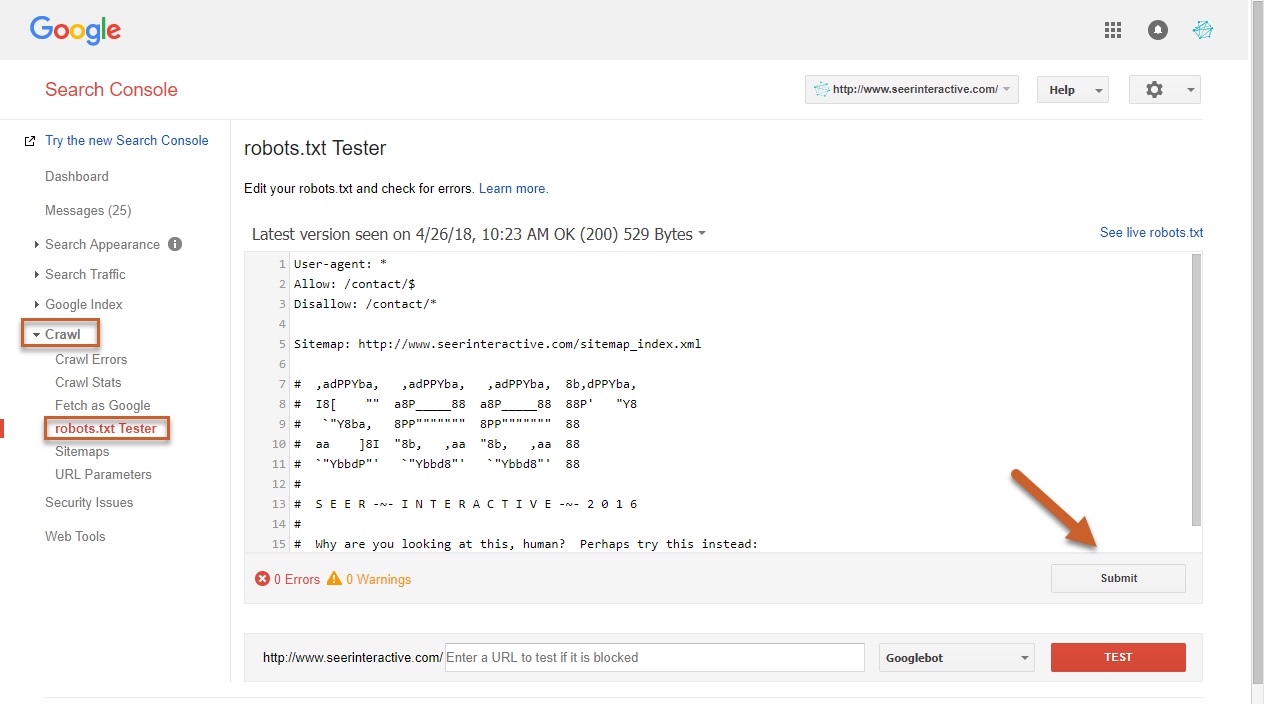Click the red TEST button
The width and height of the screenshot is (1264, 704).
(x=1118, y=658)
